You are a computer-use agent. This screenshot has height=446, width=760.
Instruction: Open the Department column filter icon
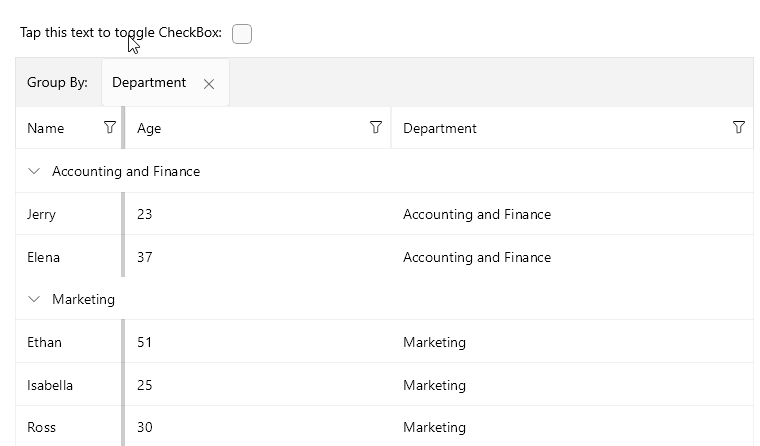tap(739, 127)
